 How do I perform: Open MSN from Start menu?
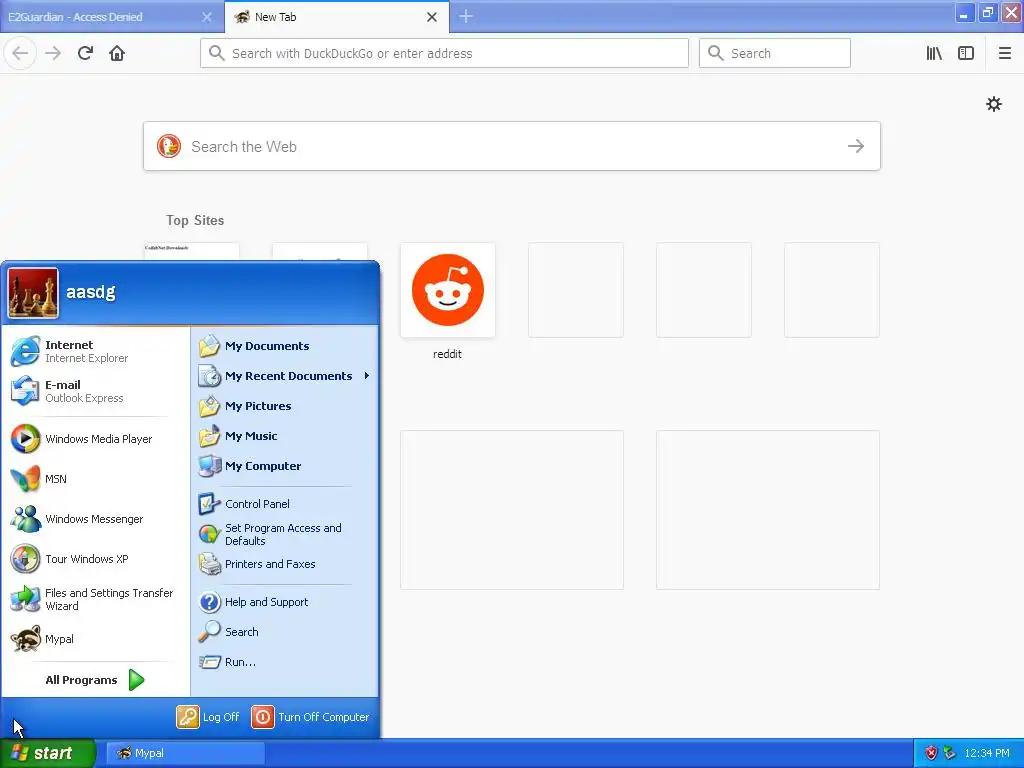pyautogui.click(x=95, y=479)
